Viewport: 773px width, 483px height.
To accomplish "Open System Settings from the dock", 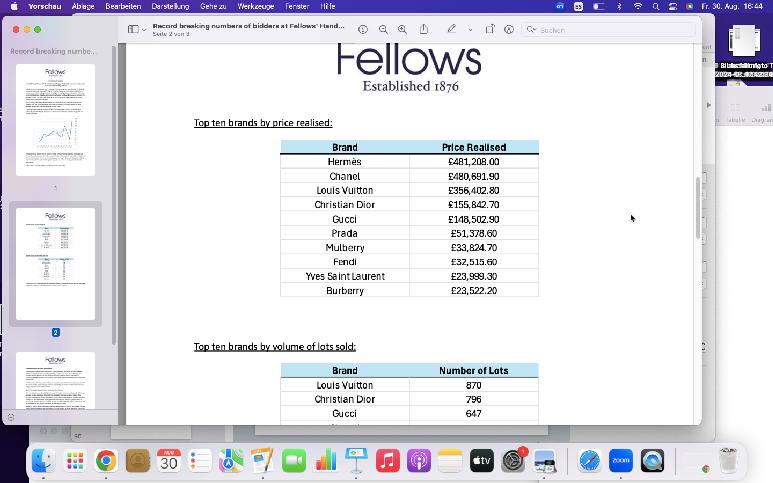I will tap(513, 461).
